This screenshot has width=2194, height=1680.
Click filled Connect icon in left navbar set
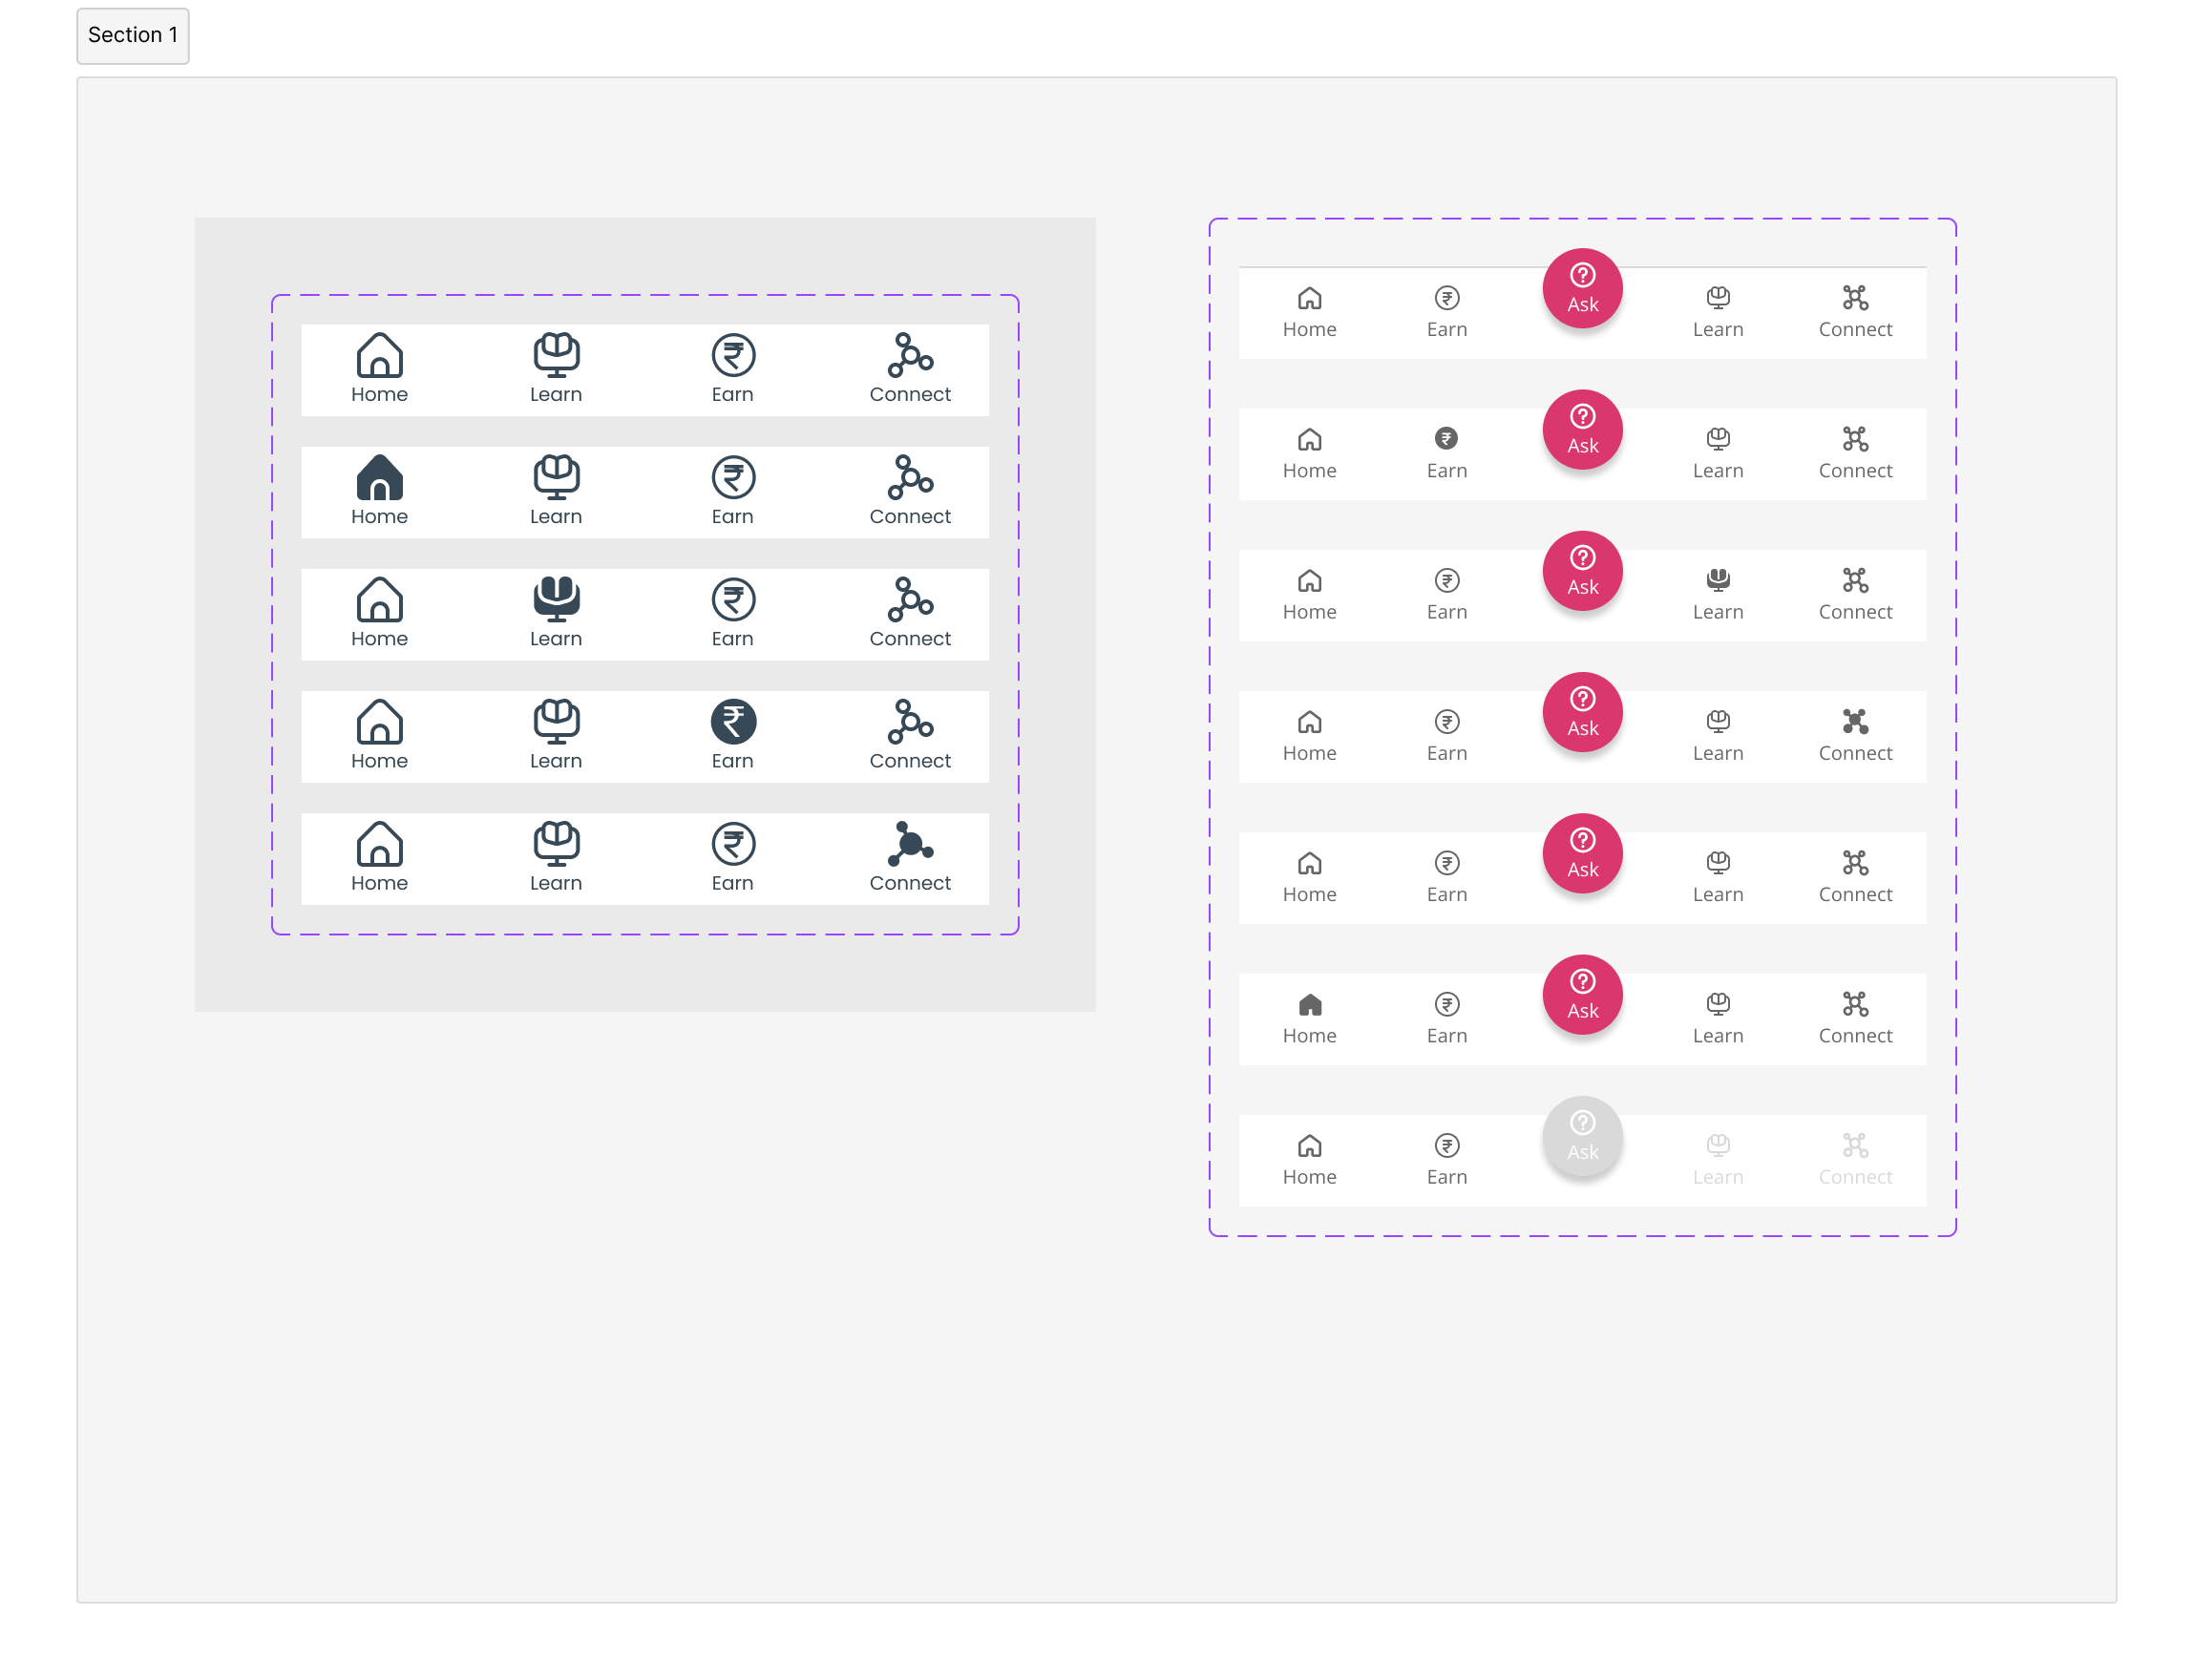(909, 845)
